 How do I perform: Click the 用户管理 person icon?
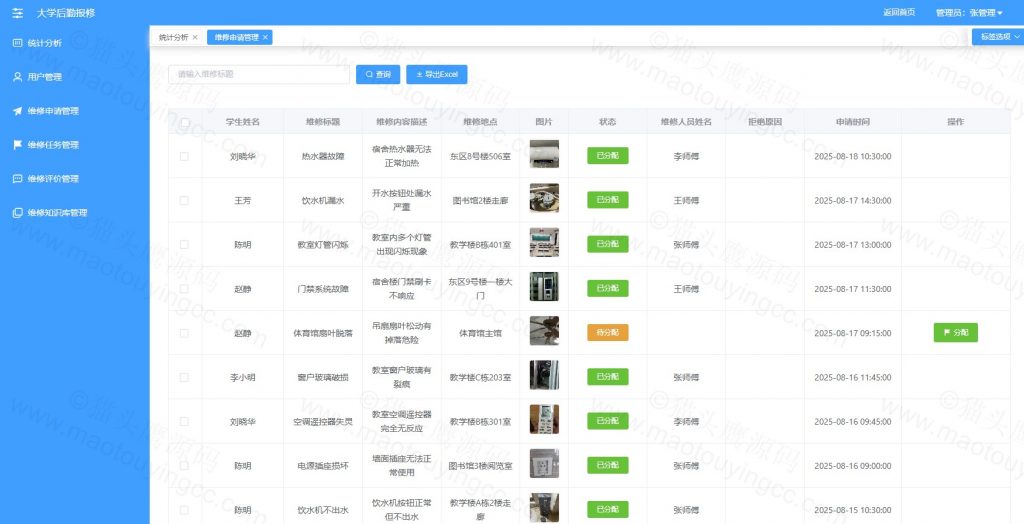18,77
